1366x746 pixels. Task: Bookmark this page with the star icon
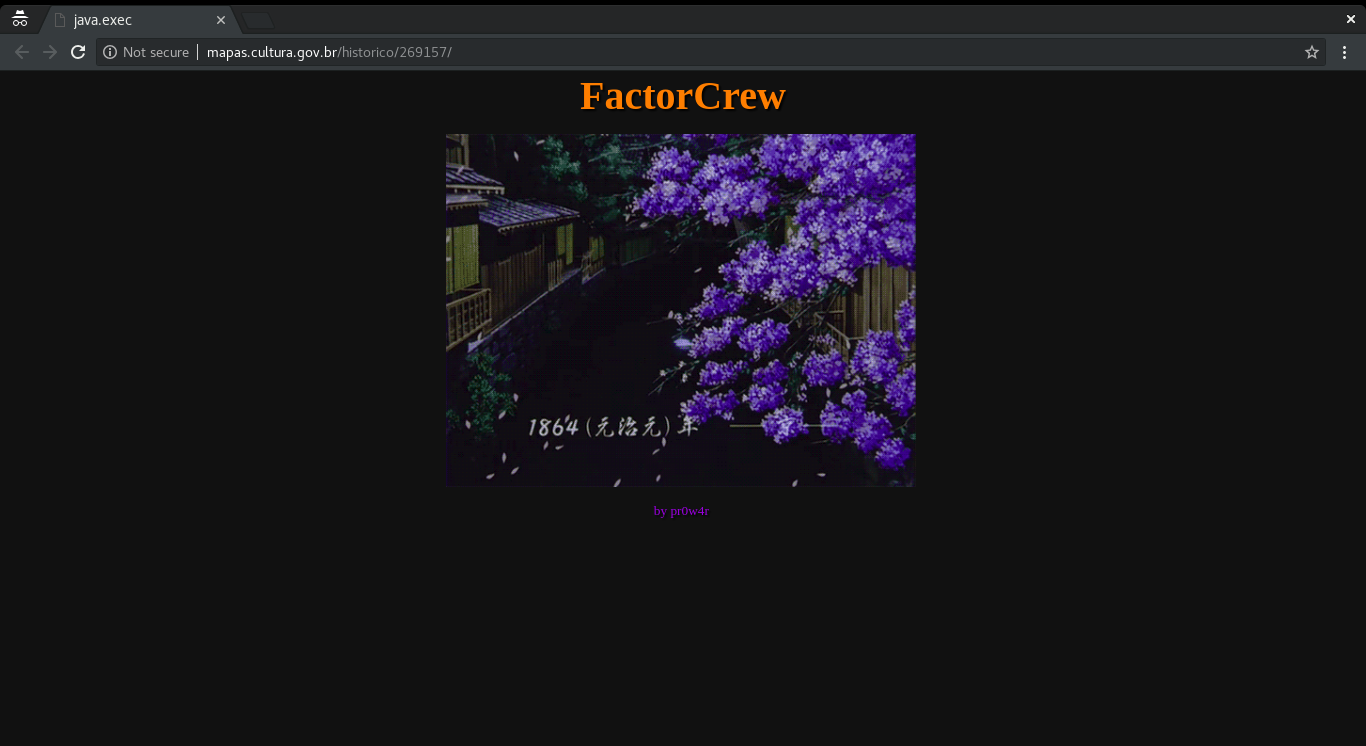click(1312, 52)
